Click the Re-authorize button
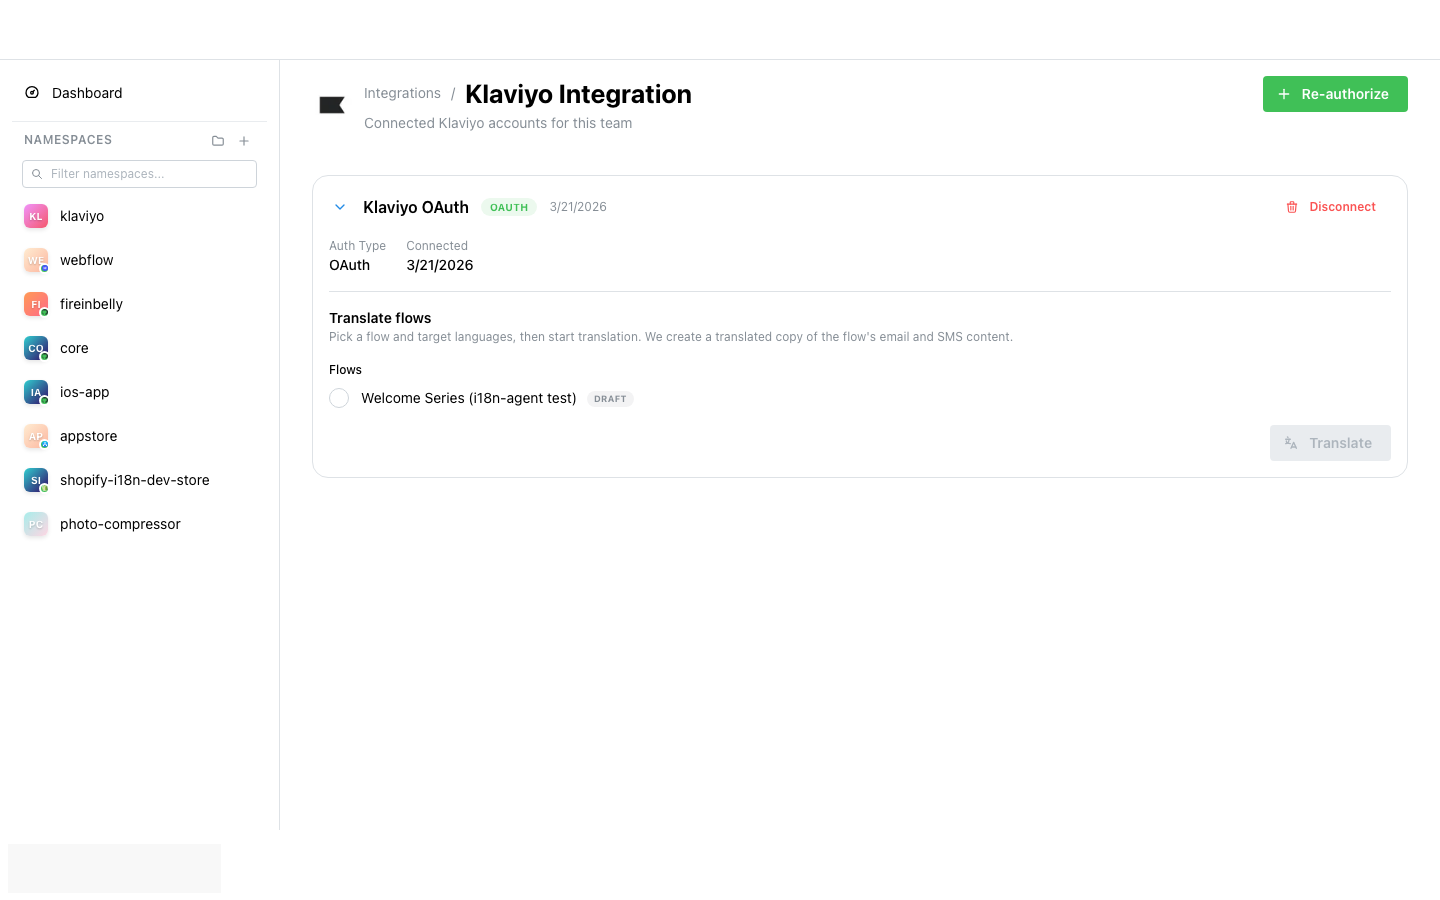 click(1335, 94)
